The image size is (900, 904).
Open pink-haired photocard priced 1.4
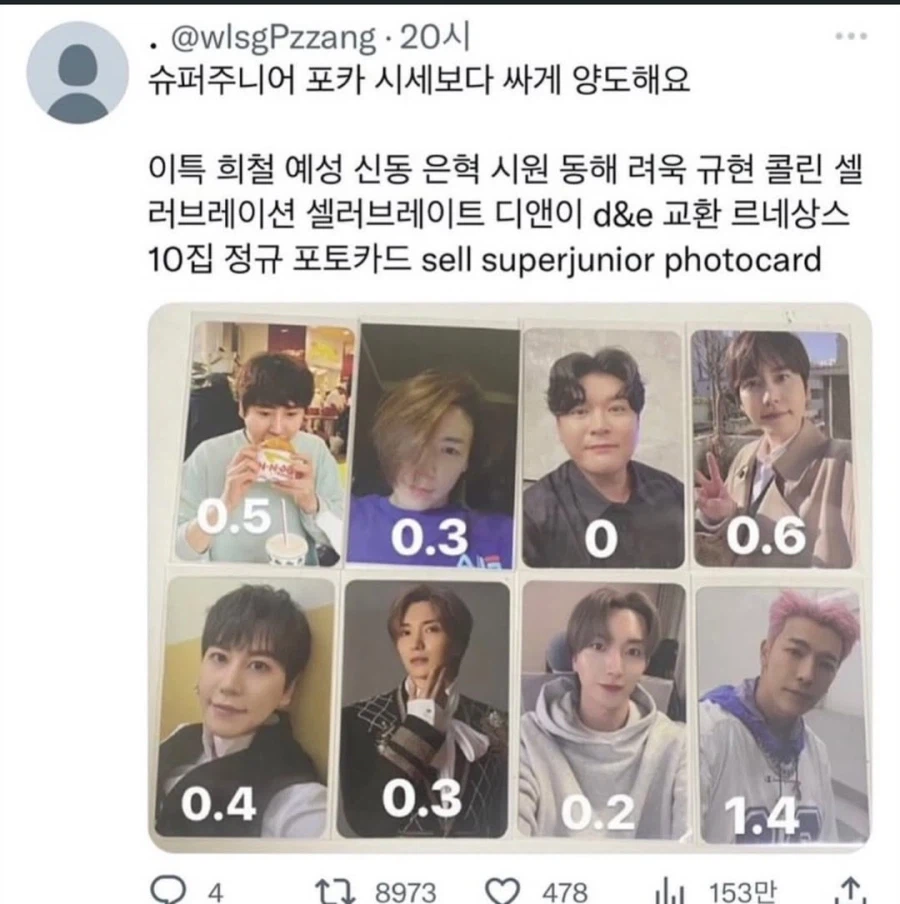(776, 712)
